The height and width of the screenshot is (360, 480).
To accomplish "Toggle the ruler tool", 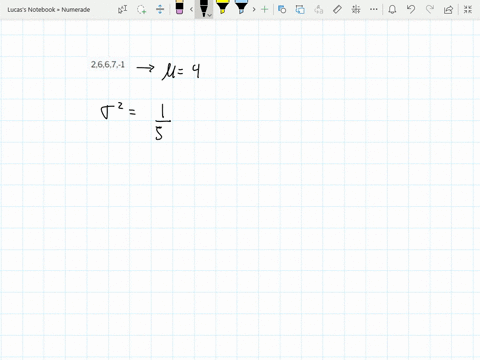I will tap(337, 9).
